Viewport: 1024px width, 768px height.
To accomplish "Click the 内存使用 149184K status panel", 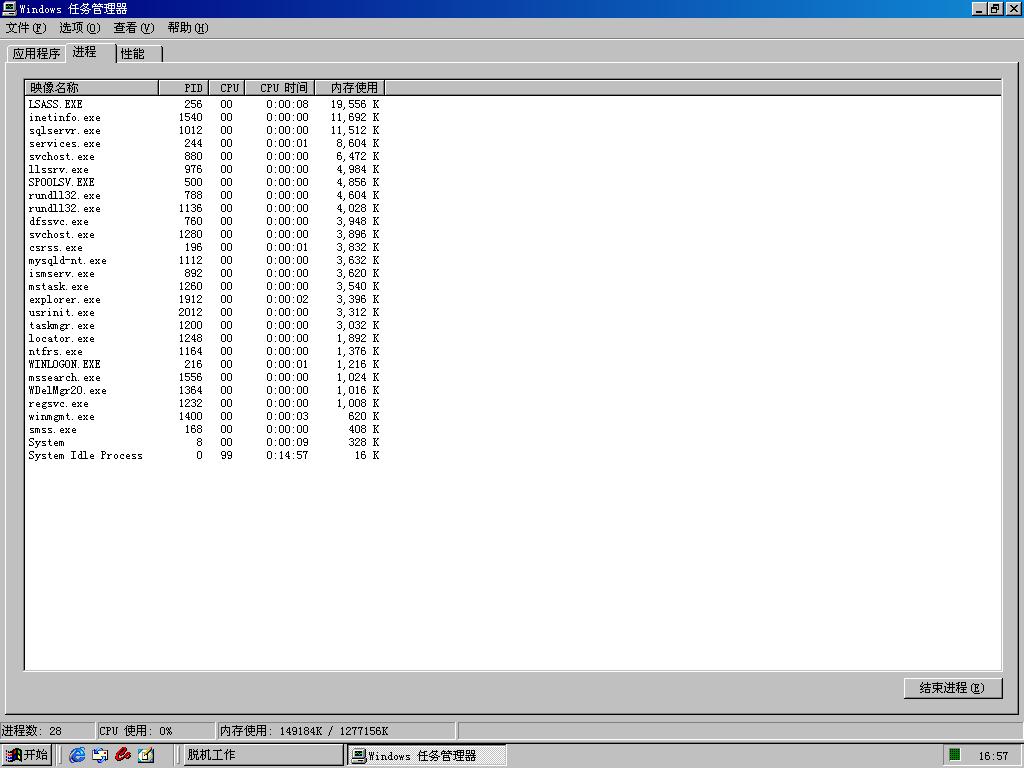I will 336,731.
